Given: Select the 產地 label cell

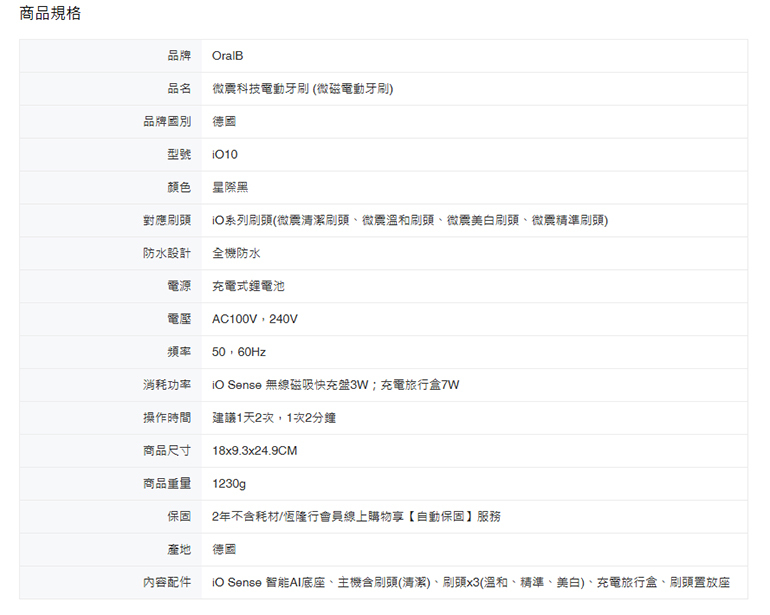Looking at the screenshot, I should point(110,550).
